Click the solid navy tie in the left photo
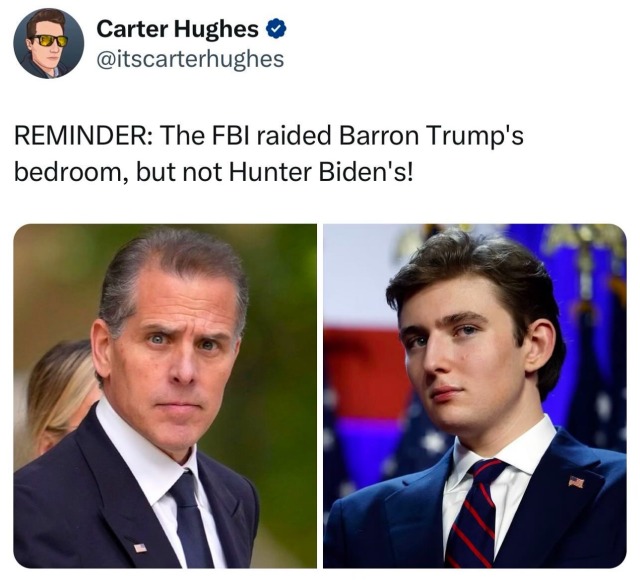Screen dimensions: 640x587 tap(190, 520)
